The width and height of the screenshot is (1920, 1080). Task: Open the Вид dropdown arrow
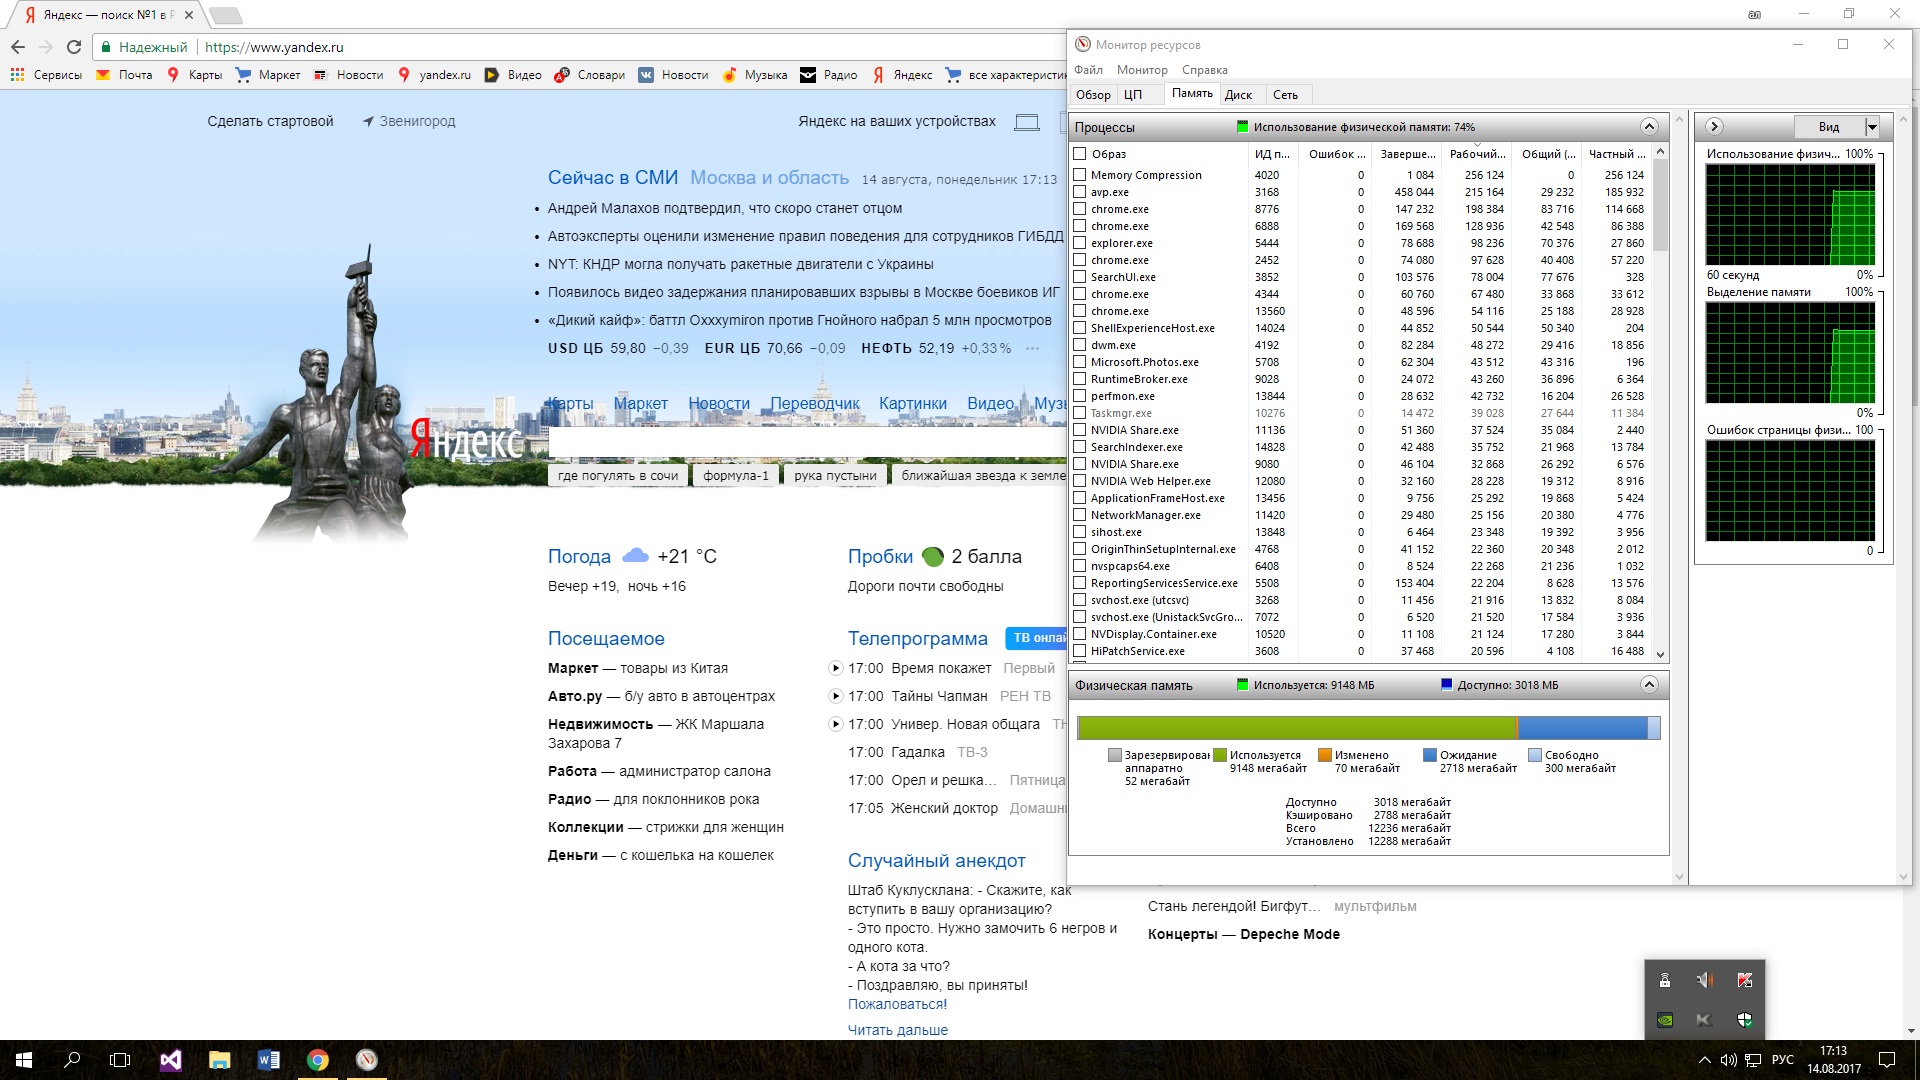click(x=1872, y=127)
